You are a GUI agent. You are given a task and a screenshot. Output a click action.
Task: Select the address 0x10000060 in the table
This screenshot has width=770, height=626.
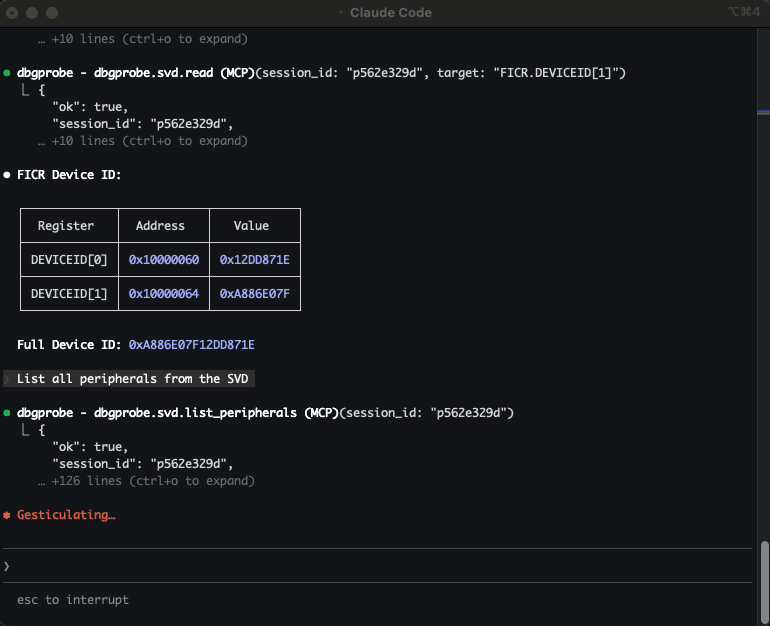point(164,260)
